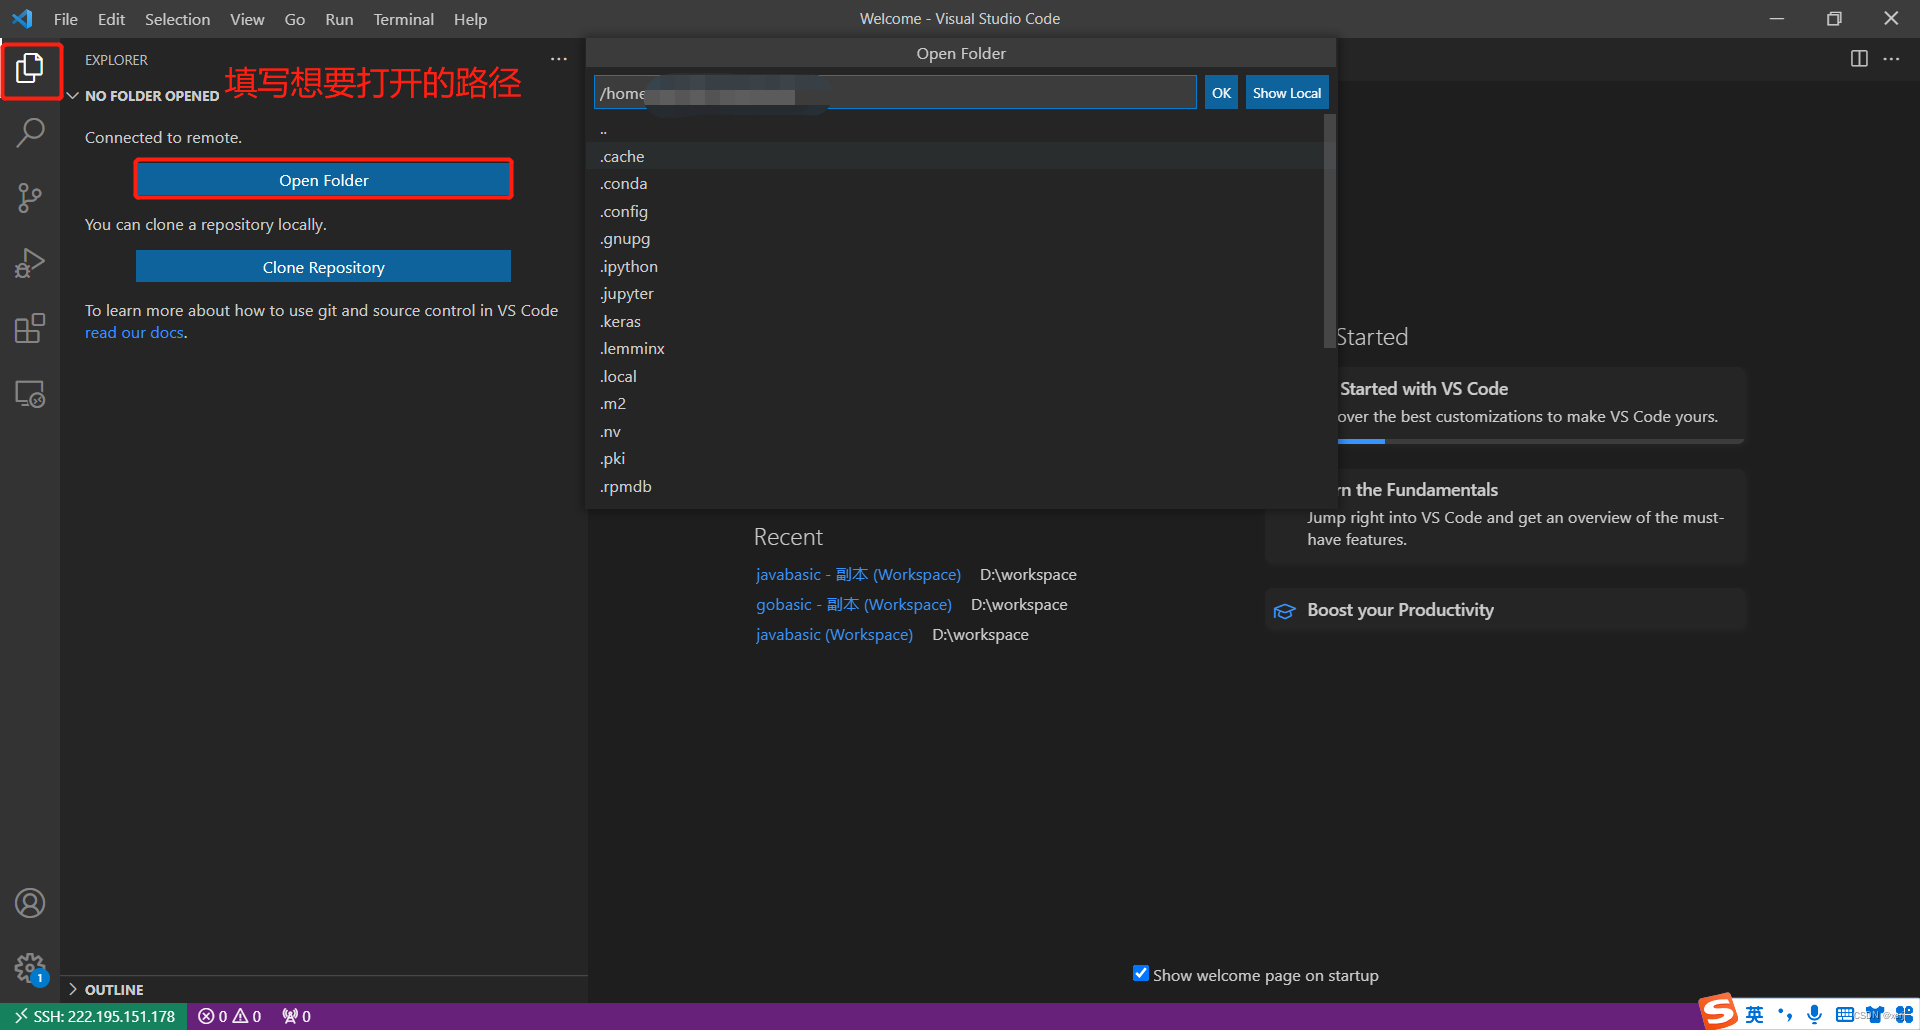Open recent javabasic Workspace link
This screenshot has width=1920, height=1030.
[x=833, y=634]
